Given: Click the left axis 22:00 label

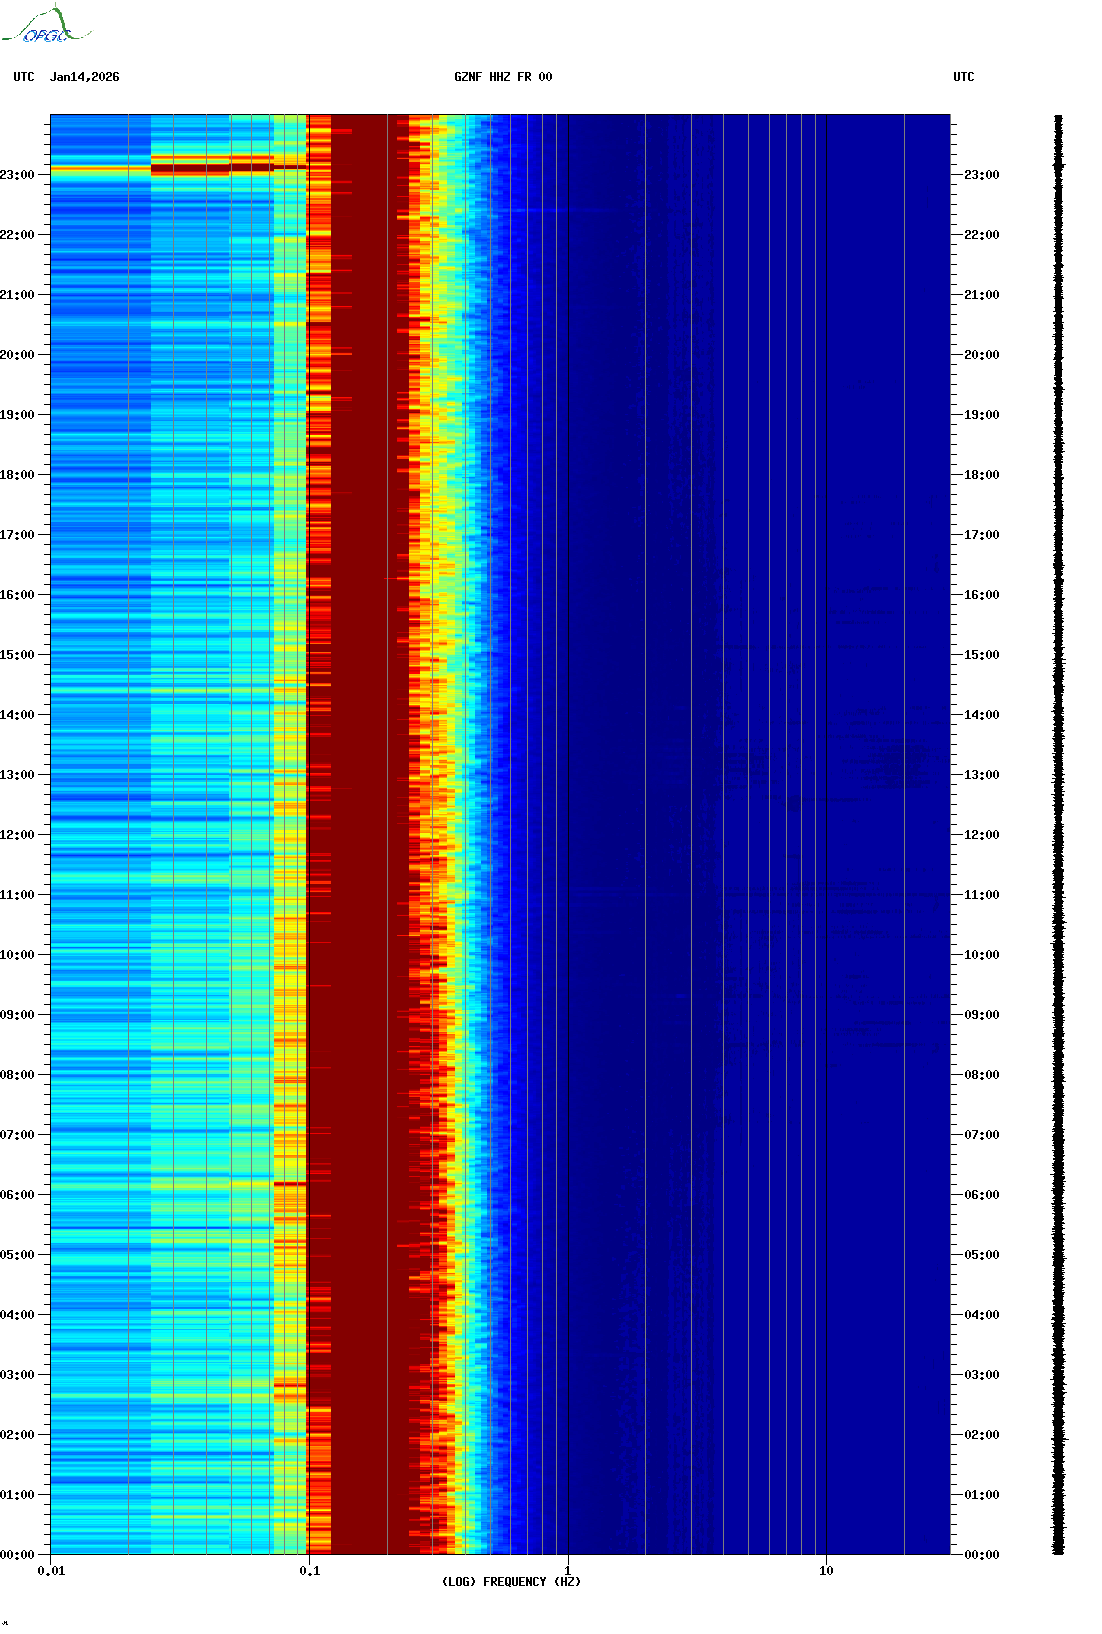Looking at the screenshot, I should click(17, 235).
